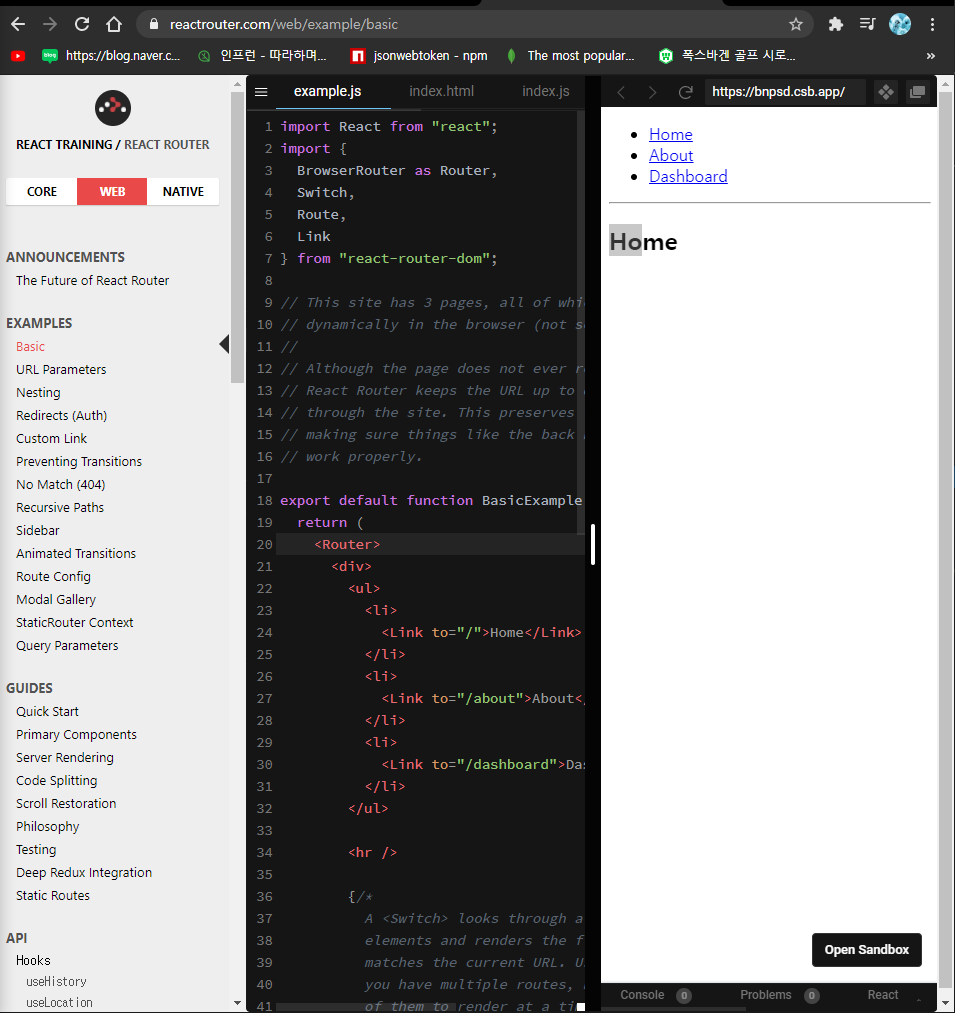Open the Basic example

coord(30,346)
